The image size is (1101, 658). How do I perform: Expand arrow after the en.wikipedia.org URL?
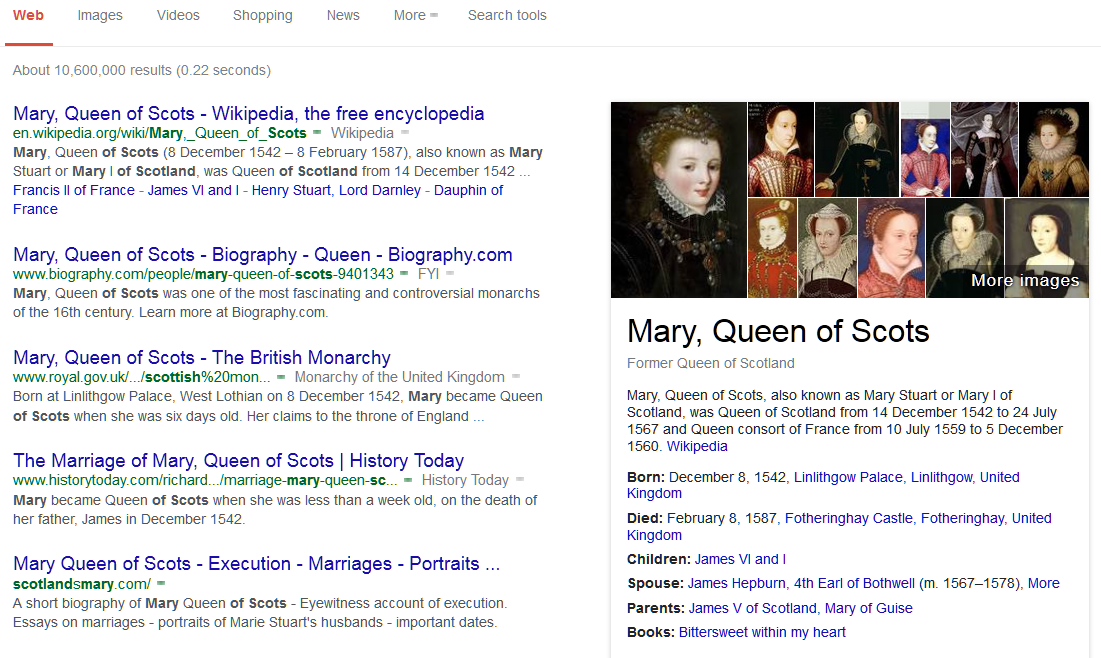(x=317, y=132)
